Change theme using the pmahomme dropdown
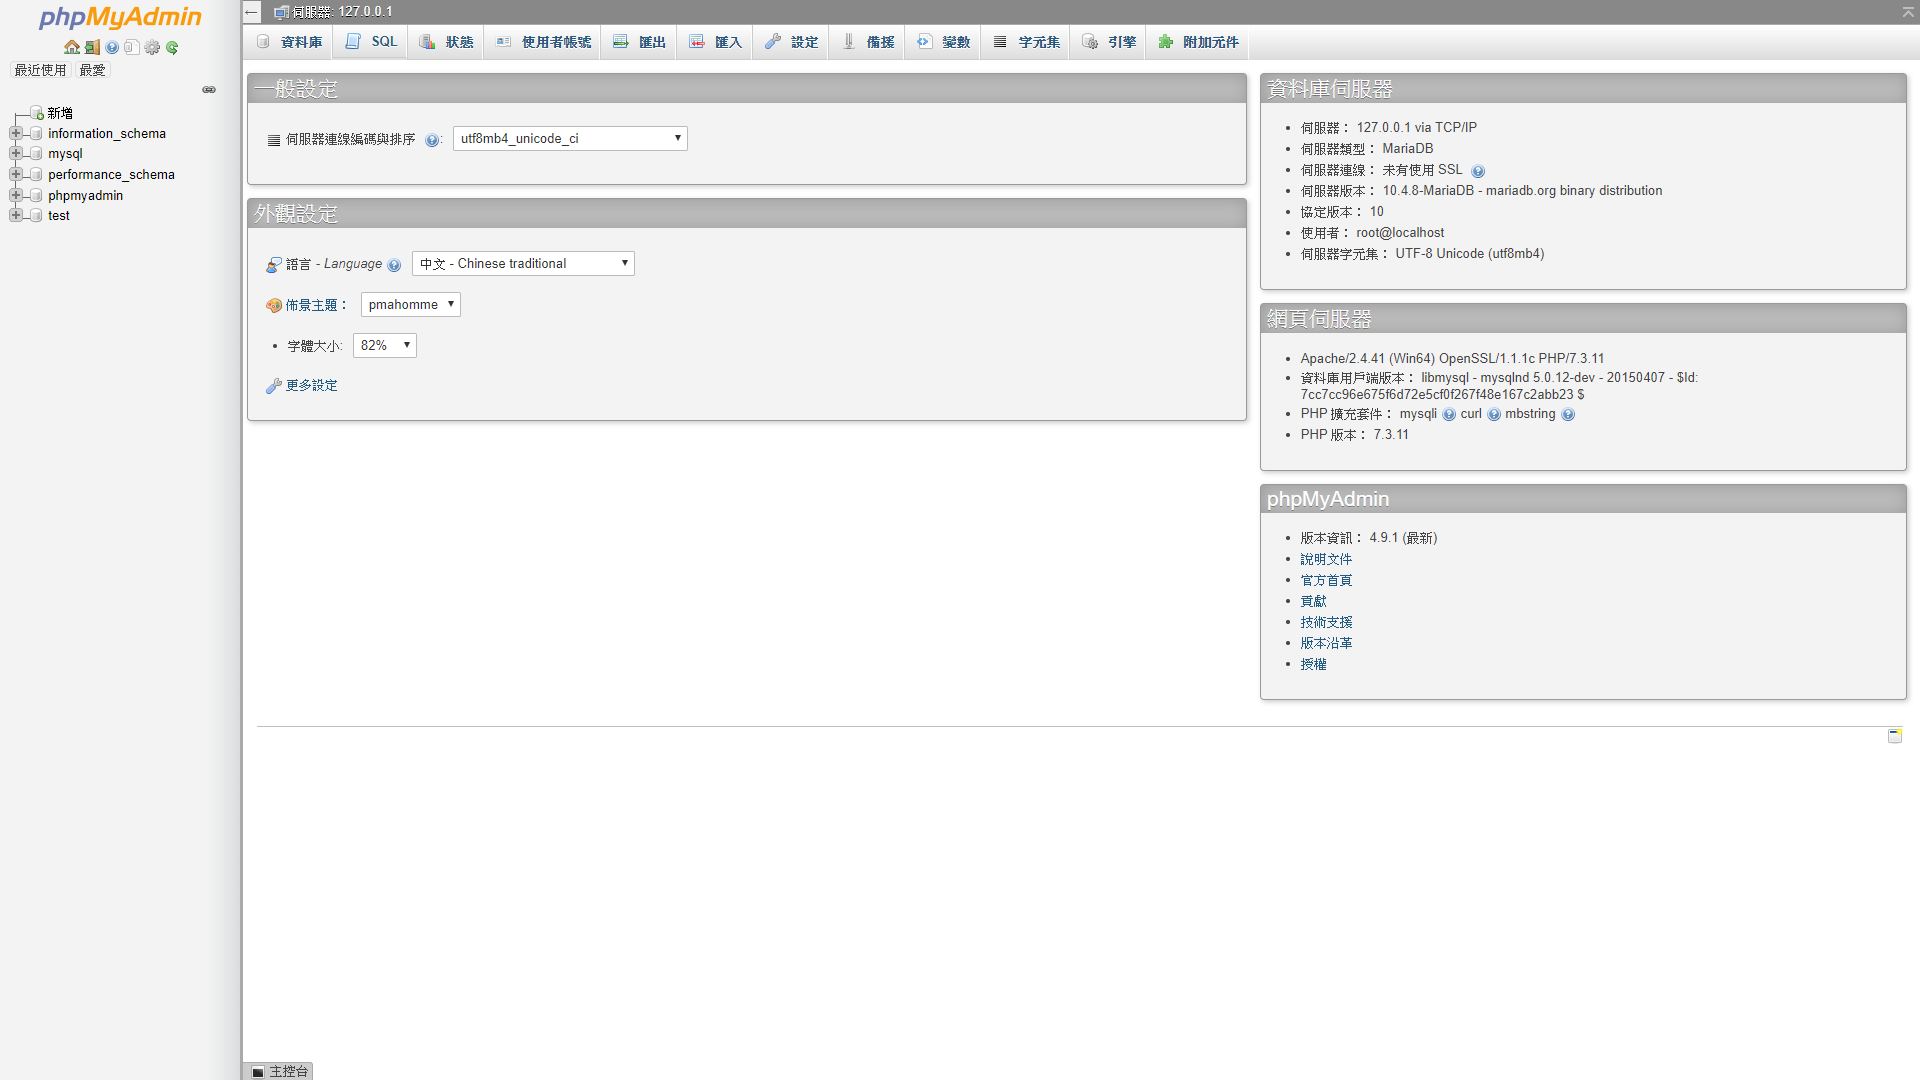Viewport: 1920px width, 1080px height. [410, 304]
